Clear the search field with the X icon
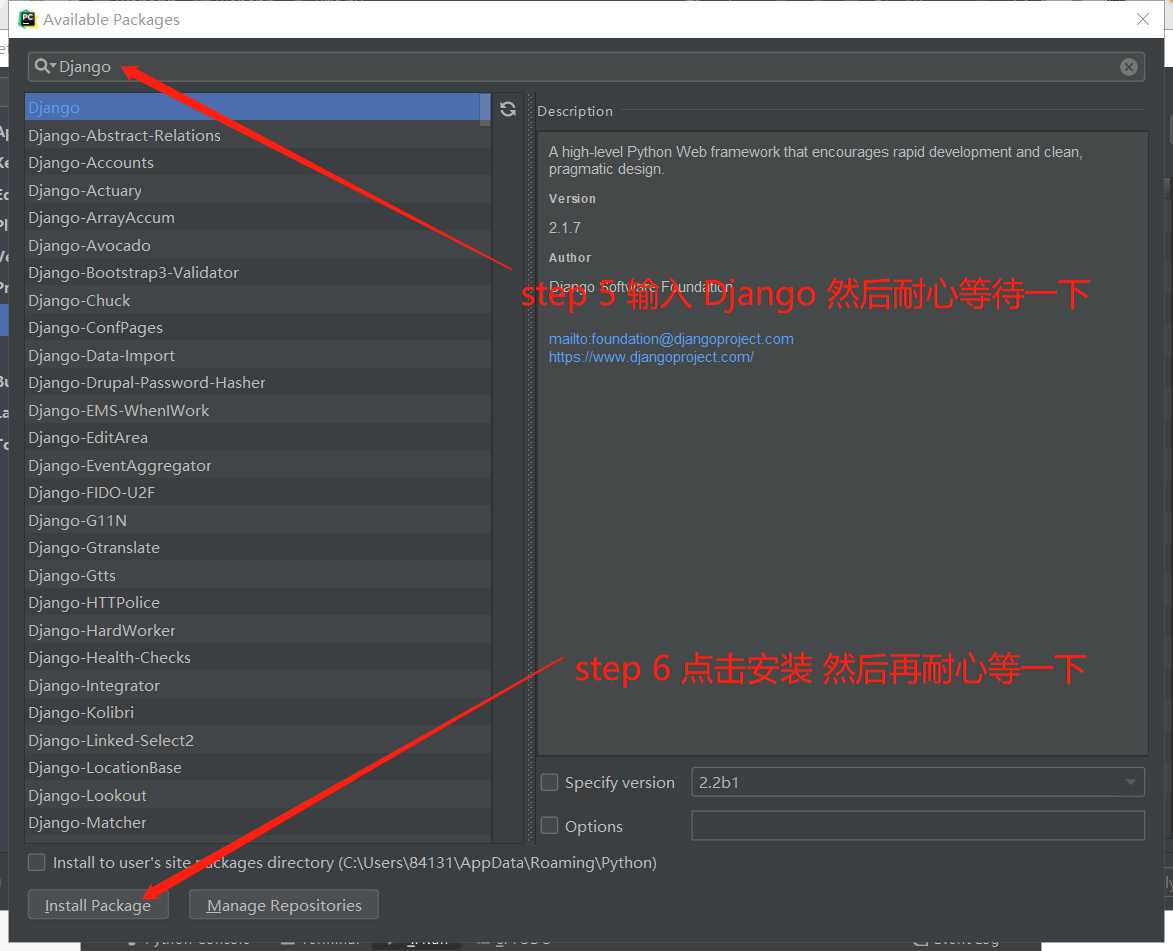 1128,67
